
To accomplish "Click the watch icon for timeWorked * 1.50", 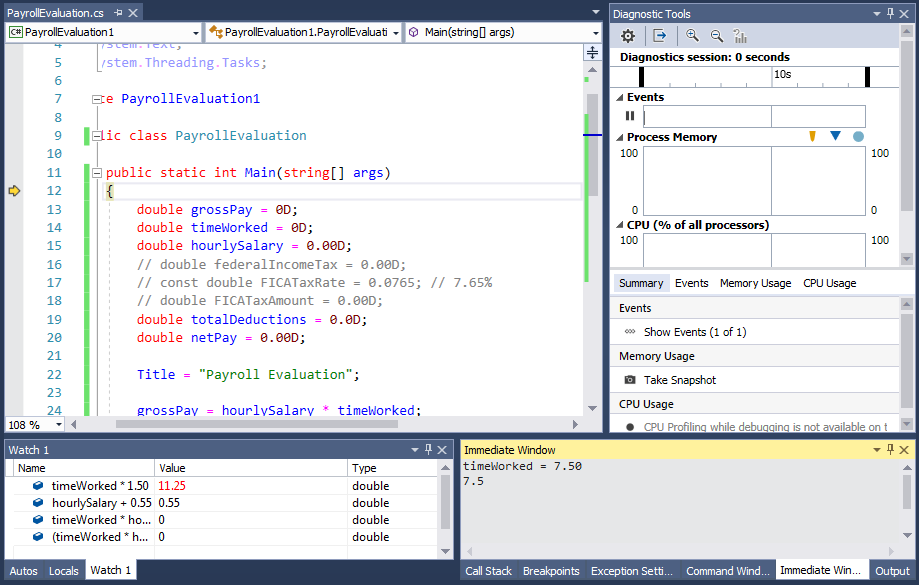I will 38,485.
